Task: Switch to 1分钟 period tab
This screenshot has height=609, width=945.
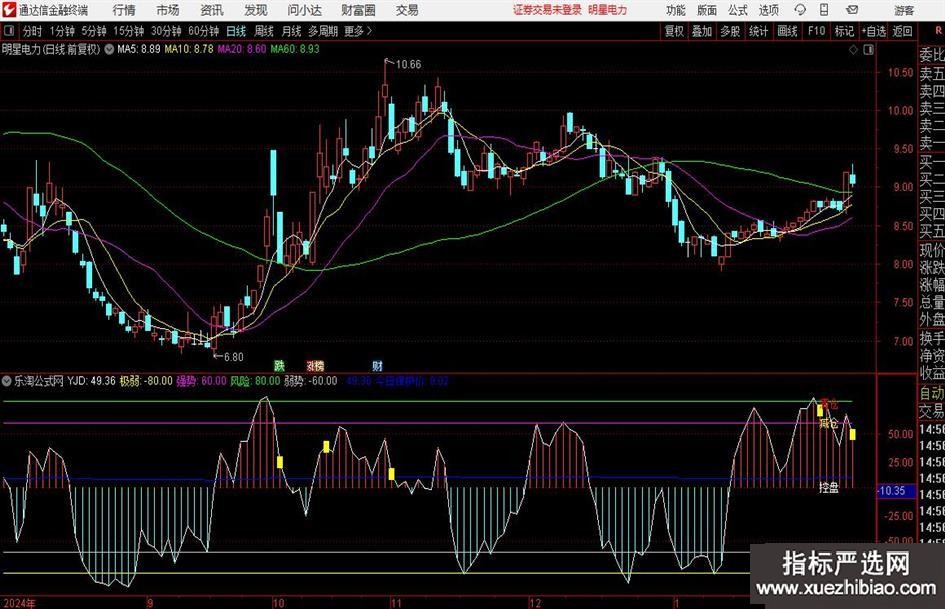Action: [x=61, y=31]
